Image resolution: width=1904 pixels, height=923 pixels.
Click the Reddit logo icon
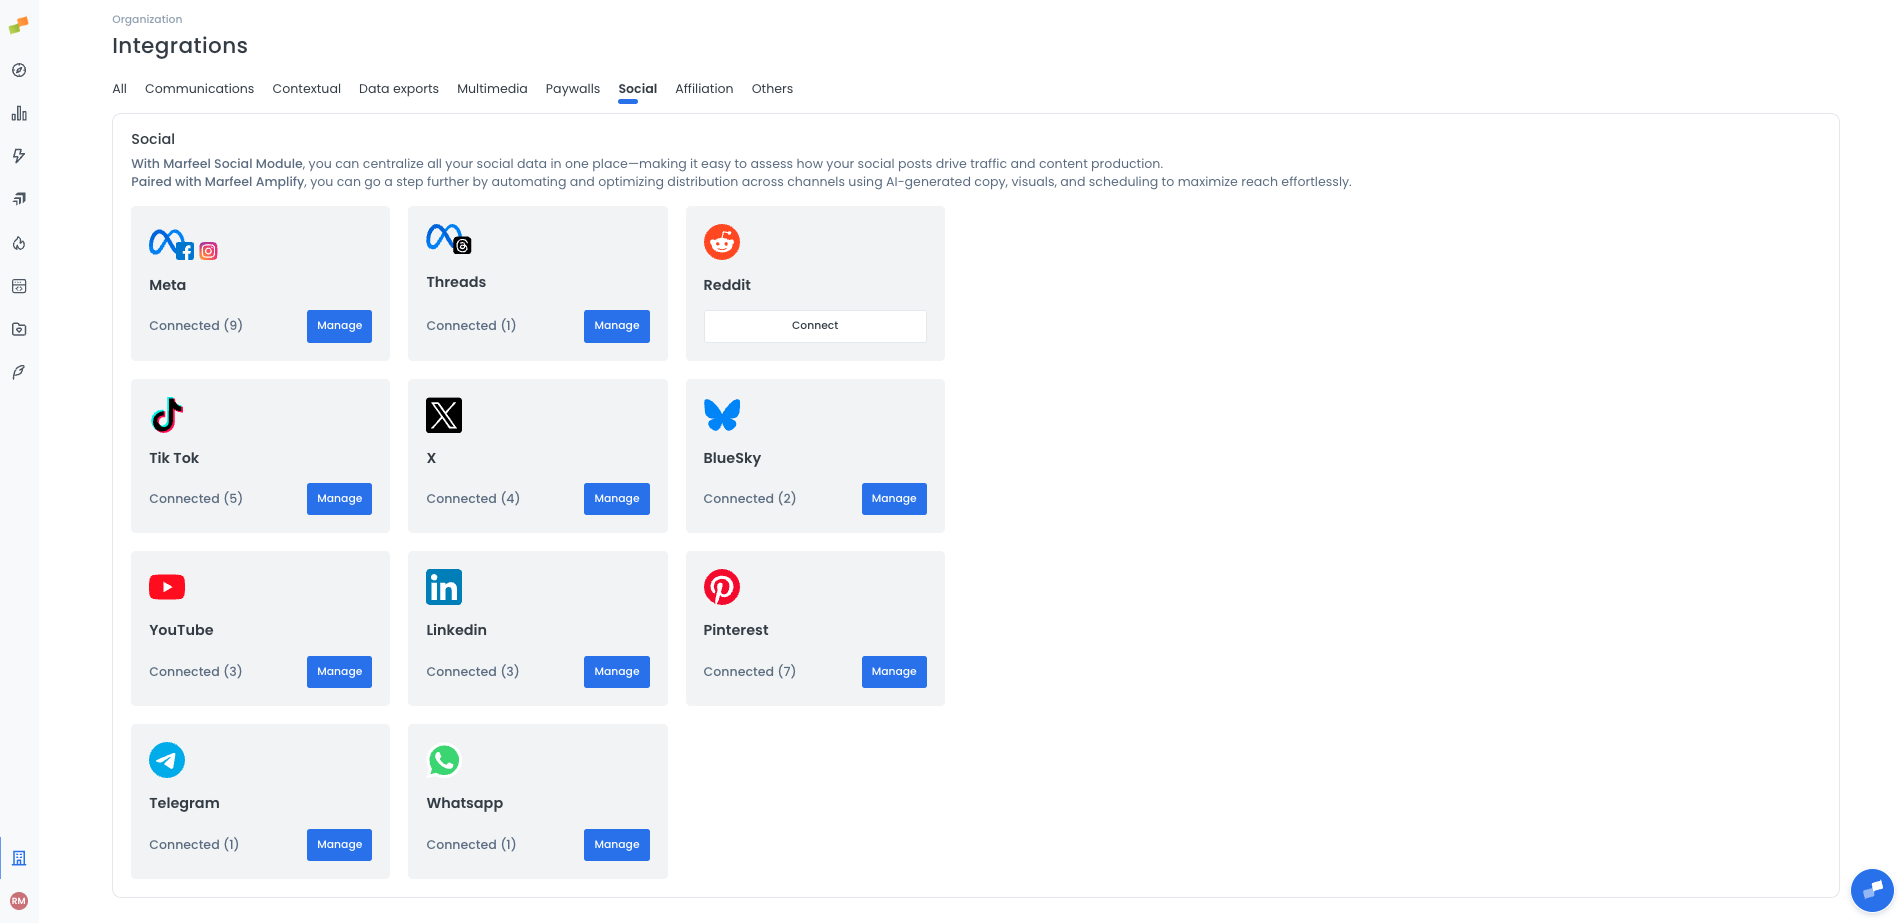tap(722, 242)
